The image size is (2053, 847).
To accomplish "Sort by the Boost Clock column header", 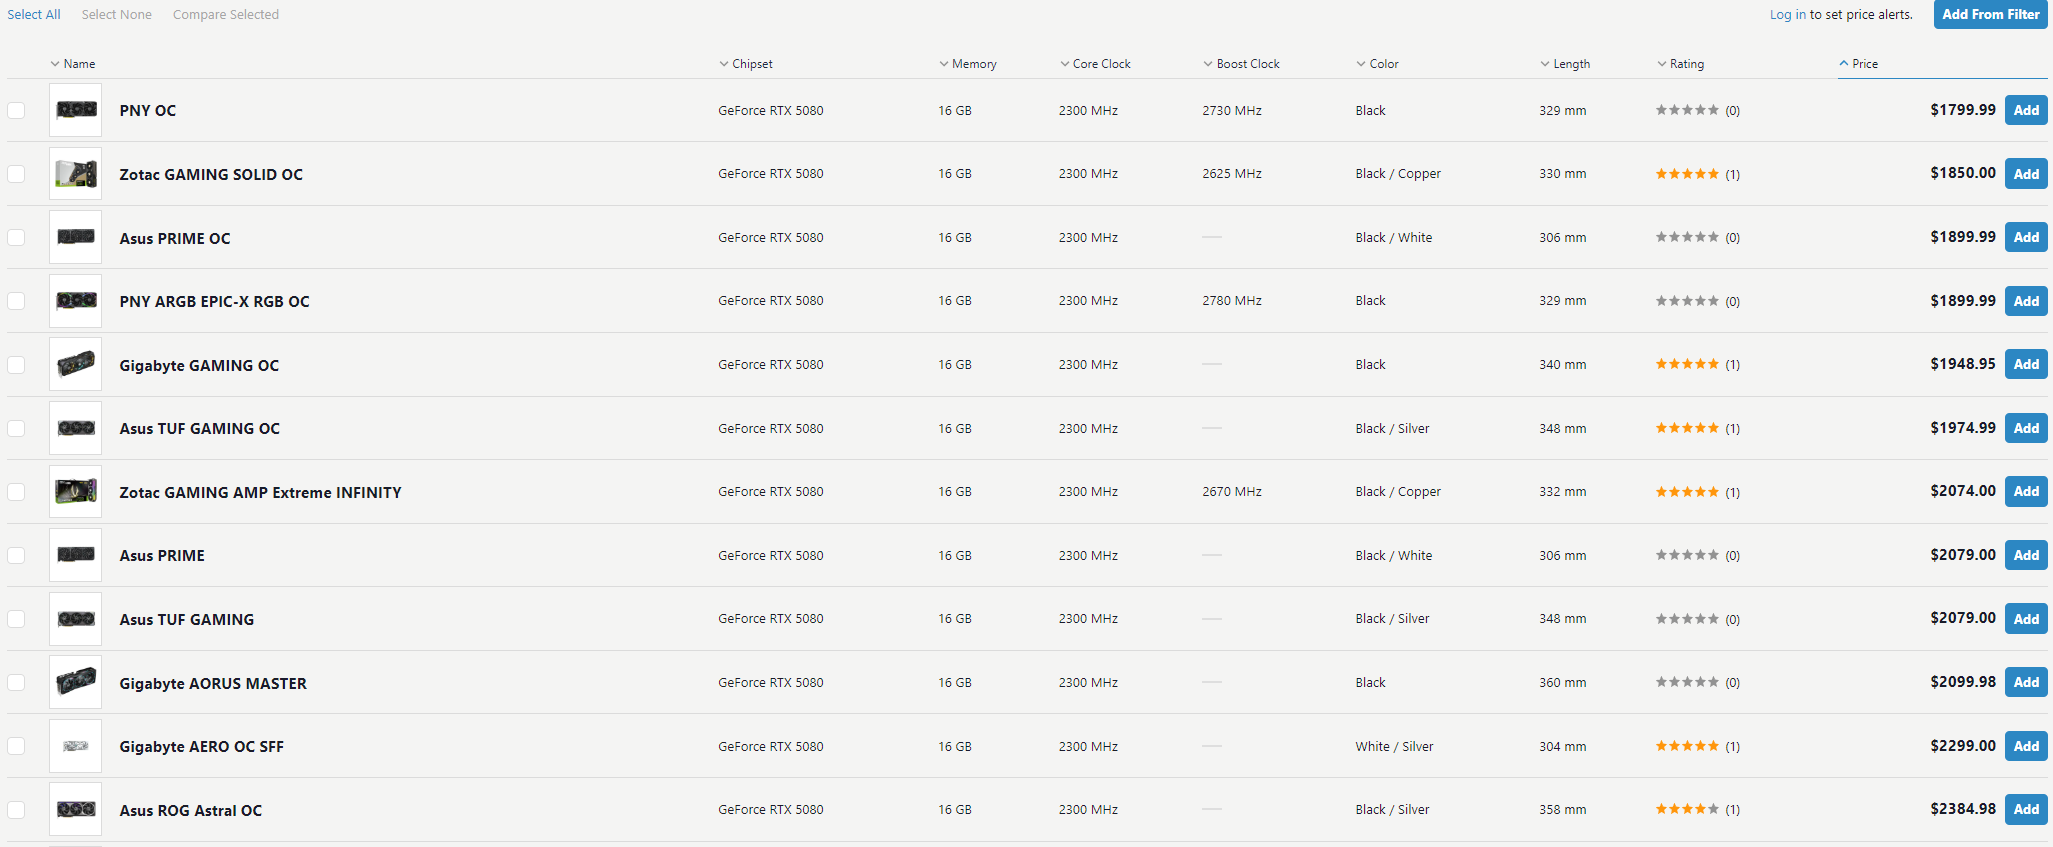I will click(1247, 64).
